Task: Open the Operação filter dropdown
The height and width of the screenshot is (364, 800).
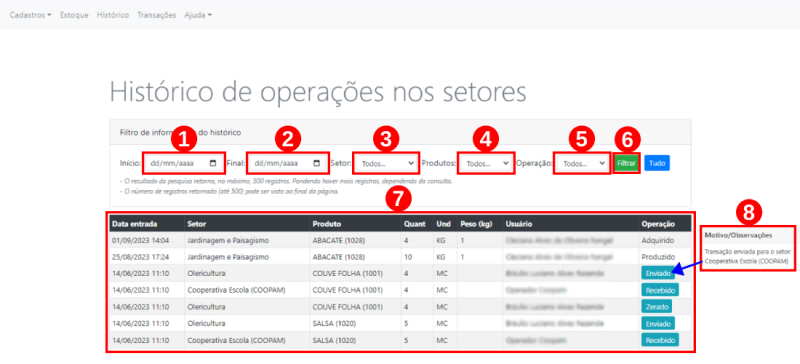Action: tap(582, 163)
